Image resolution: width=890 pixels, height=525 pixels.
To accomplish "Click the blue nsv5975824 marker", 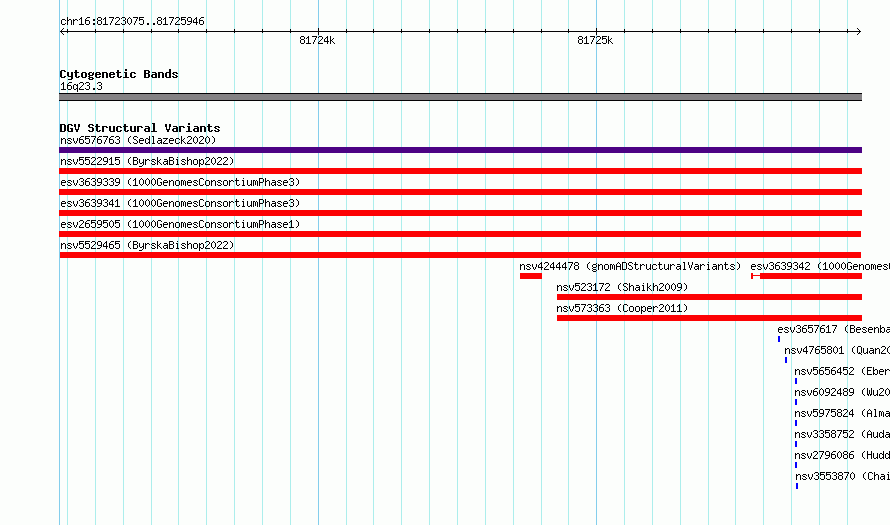I will pos(796,423).
